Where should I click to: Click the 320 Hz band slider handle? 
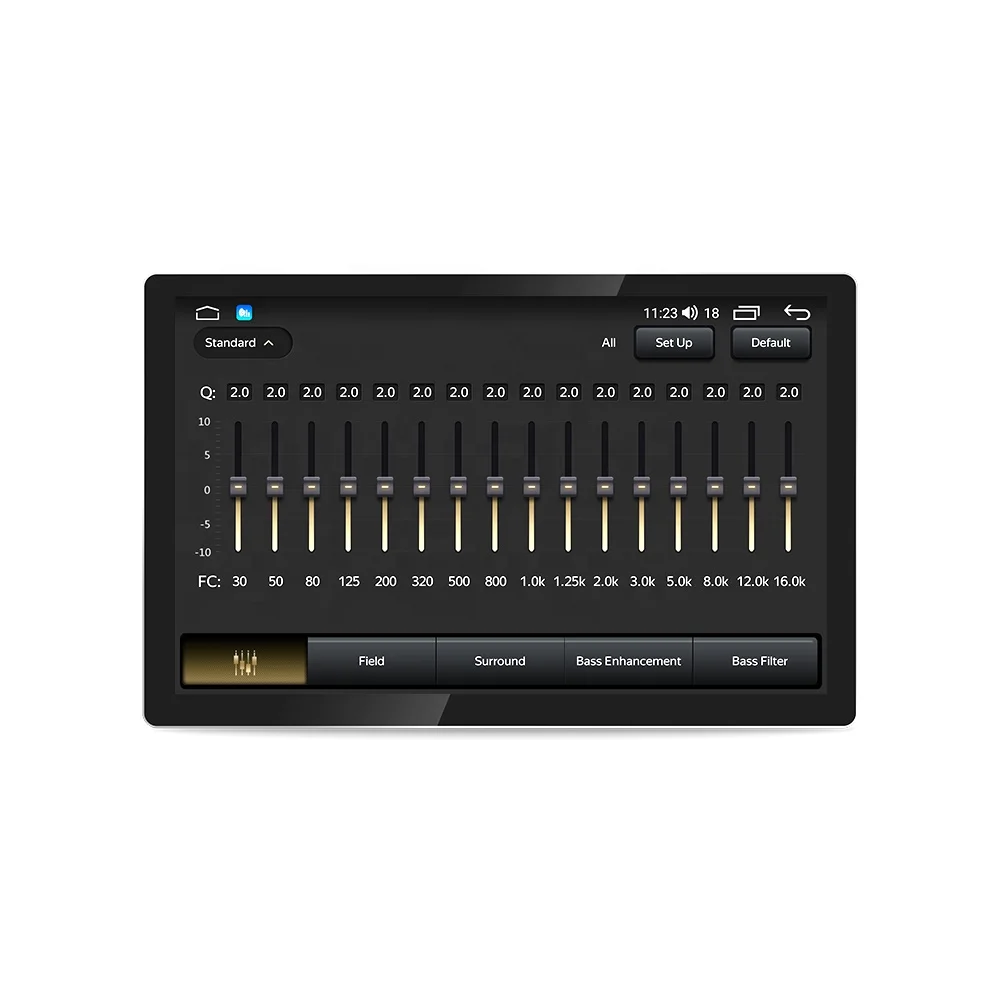(422, 487)
